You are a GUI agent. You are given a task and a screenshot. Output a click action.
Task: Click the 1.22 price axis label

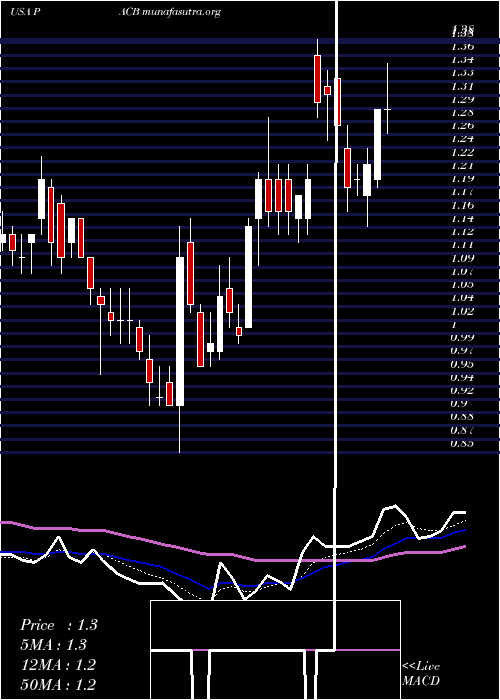click(462, 152)
